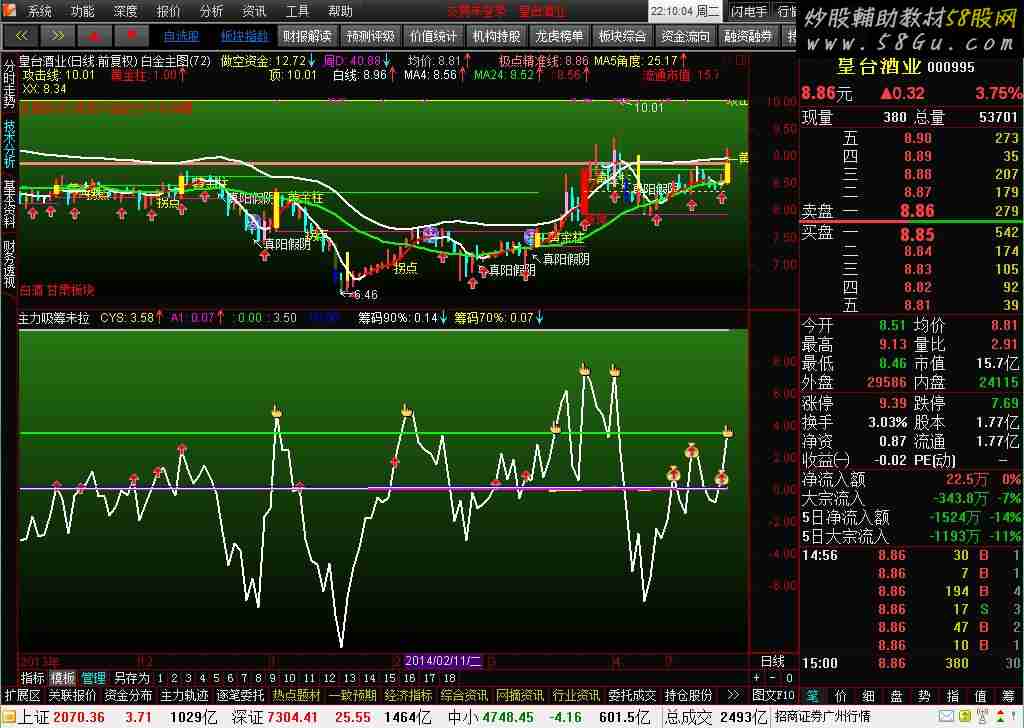The width and height of the screenshot is (1024, 728).
Task: Open the 自选股 link
Action: [x=181, y=36]
